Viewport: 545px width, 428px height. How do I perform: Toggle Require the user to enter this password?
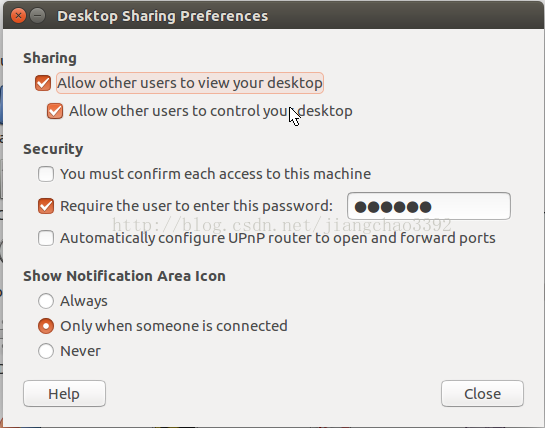coord(46,206)
